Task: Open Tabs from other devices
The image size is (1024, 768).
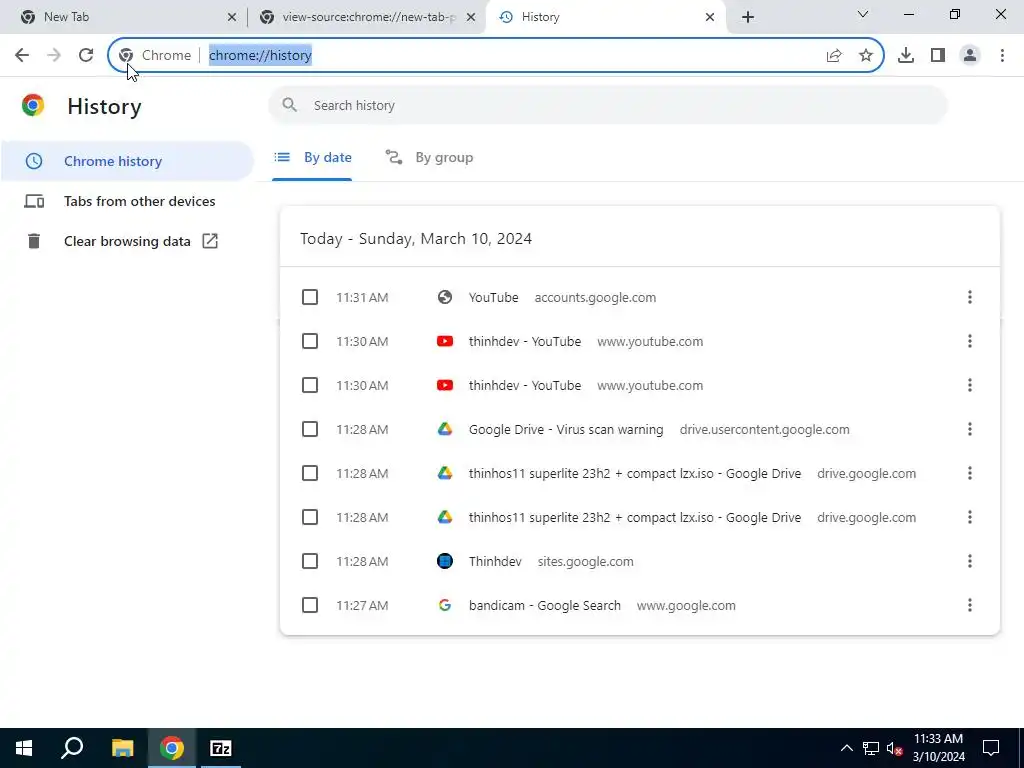Action: [x=127, y=201]
